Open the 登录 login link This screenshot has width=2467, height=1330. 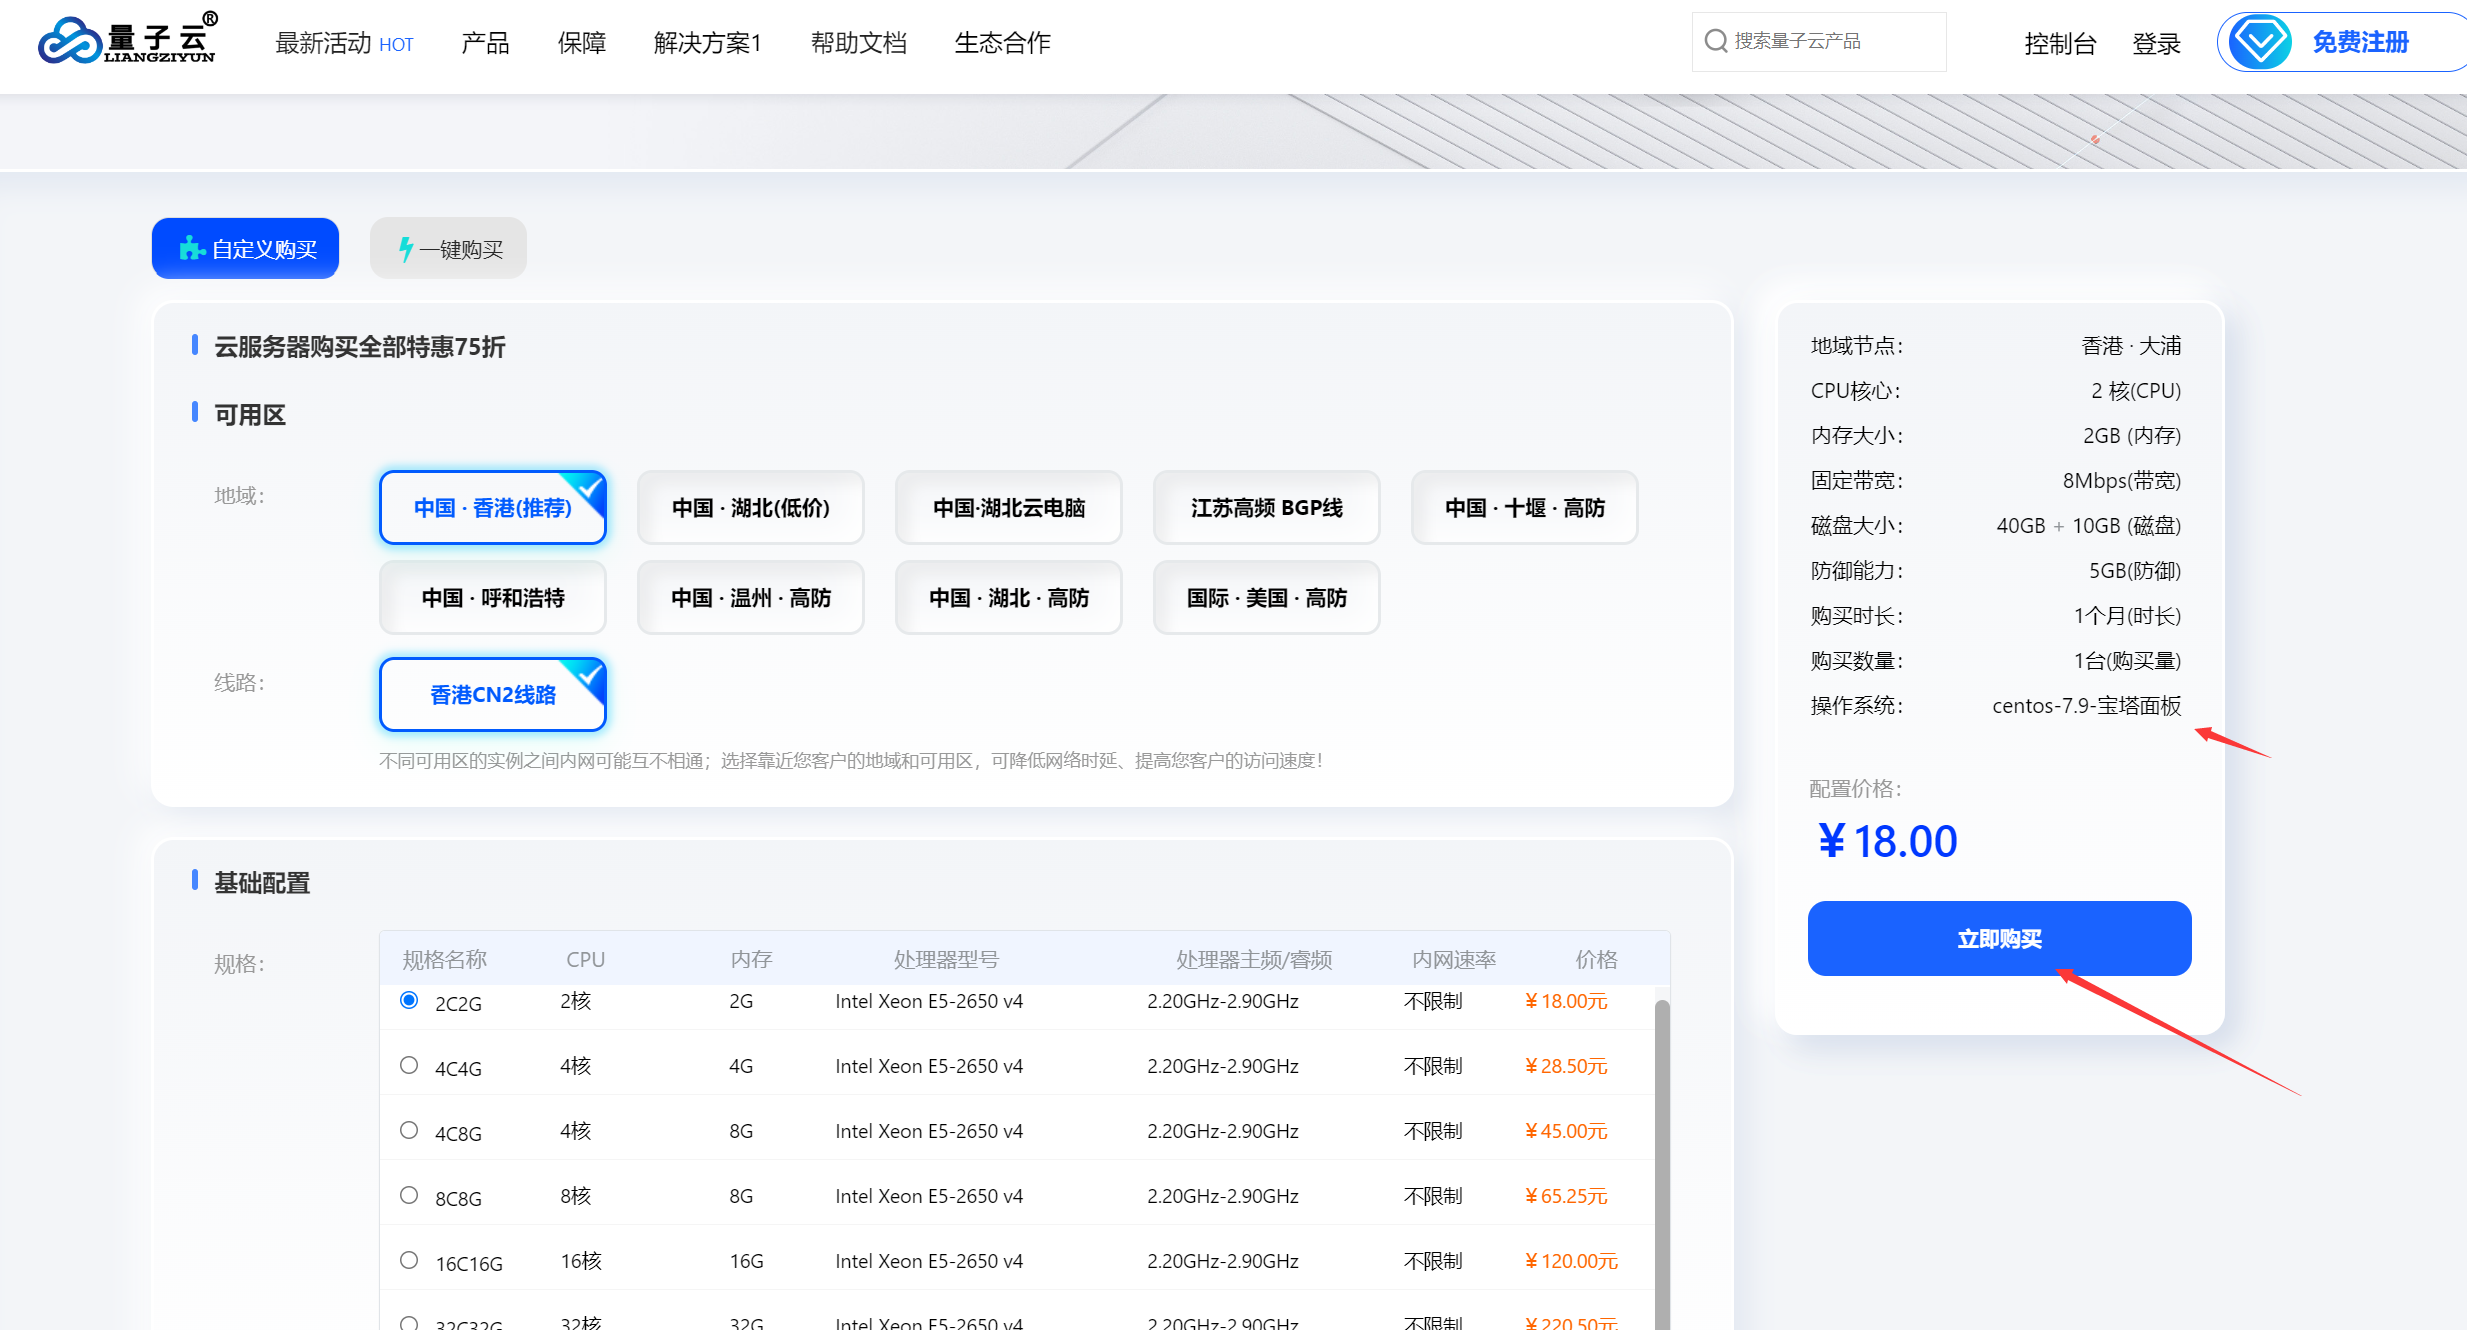point(2156,44)
